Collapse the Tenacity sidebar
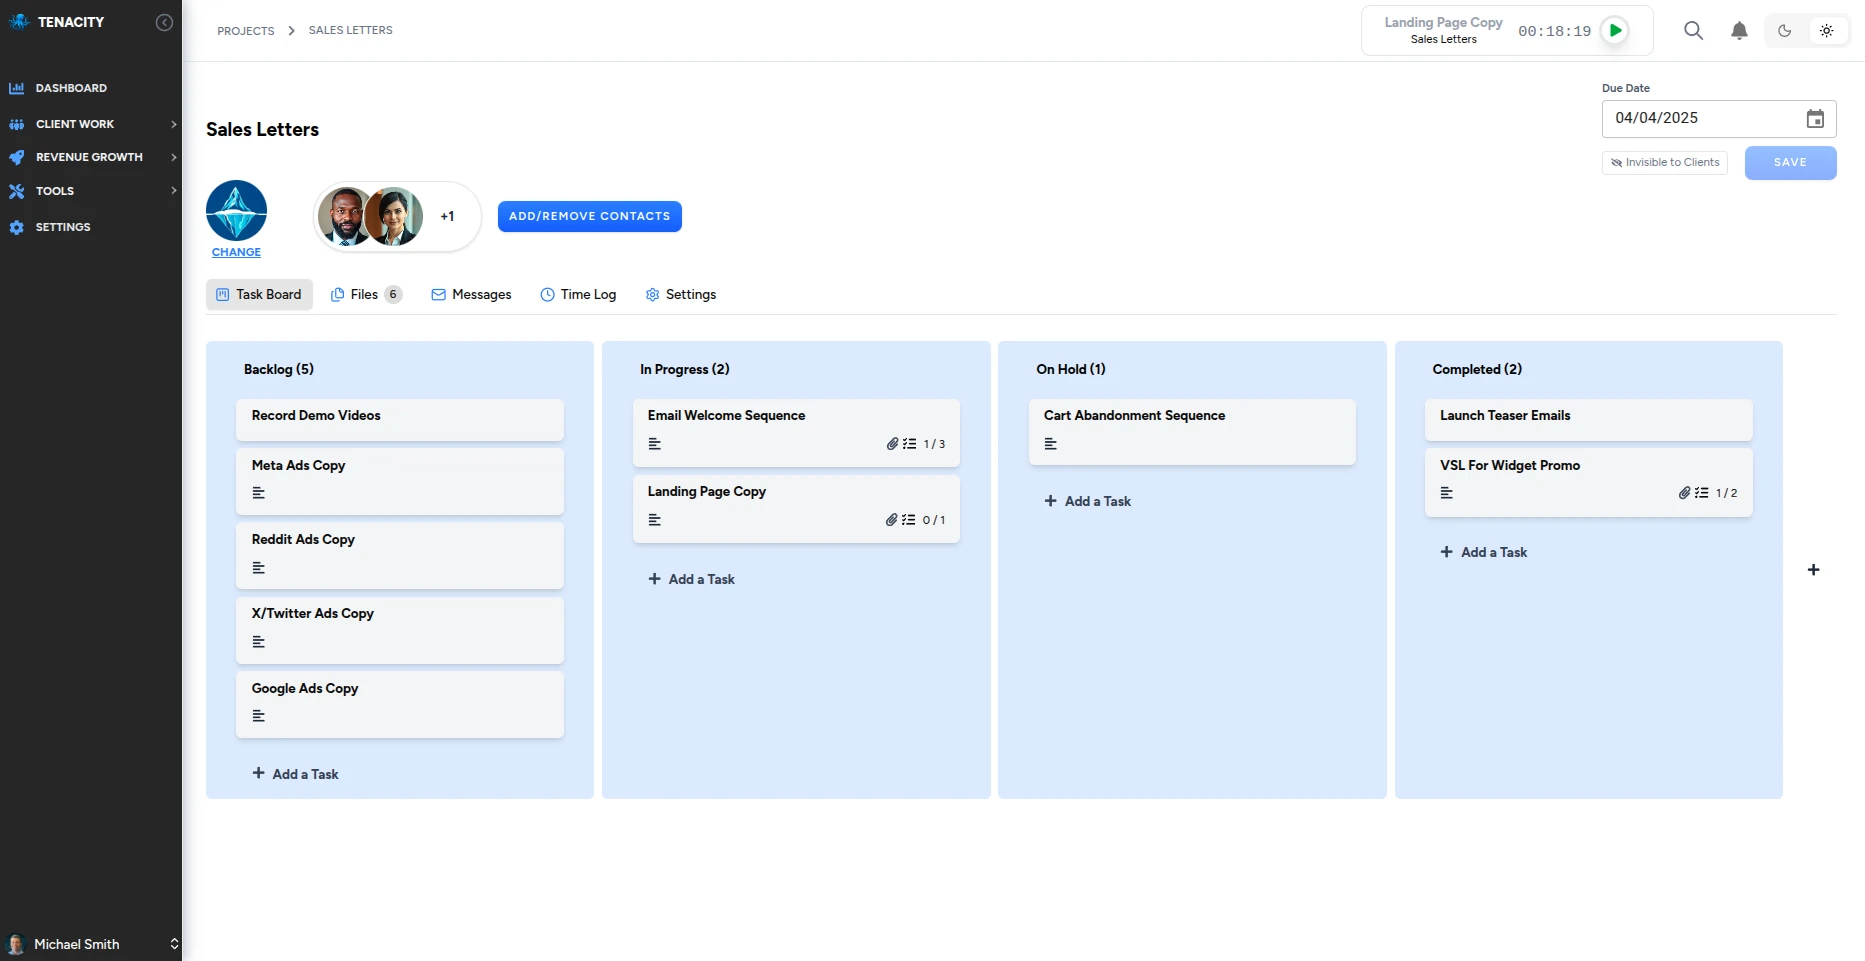This screenshot has height=961, width=1865. [x=165, y=22]
